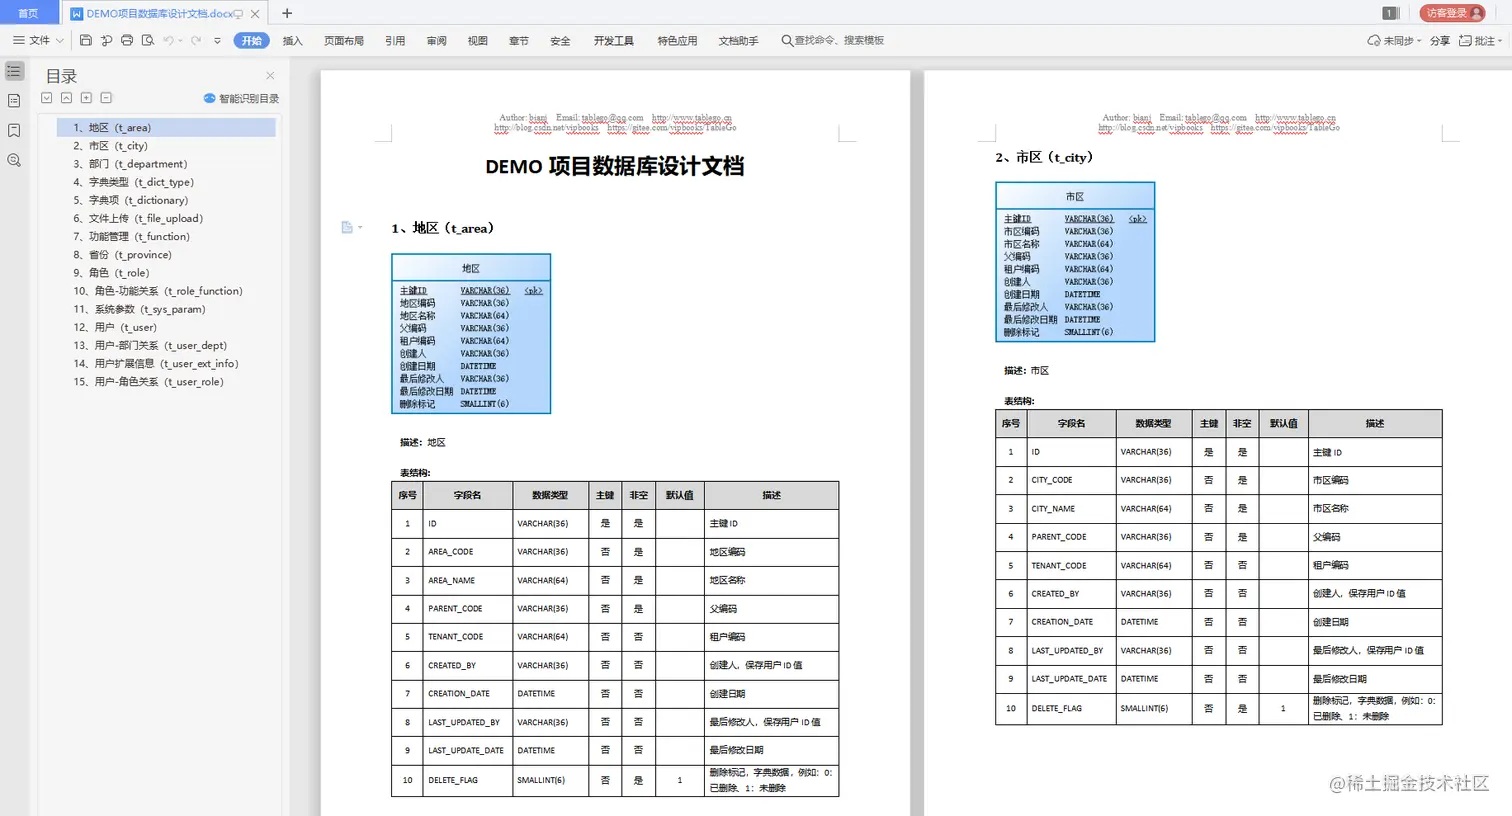The image size is (1512, 816).
Task: Click the 分享 share button
Action: (1440, 41)
